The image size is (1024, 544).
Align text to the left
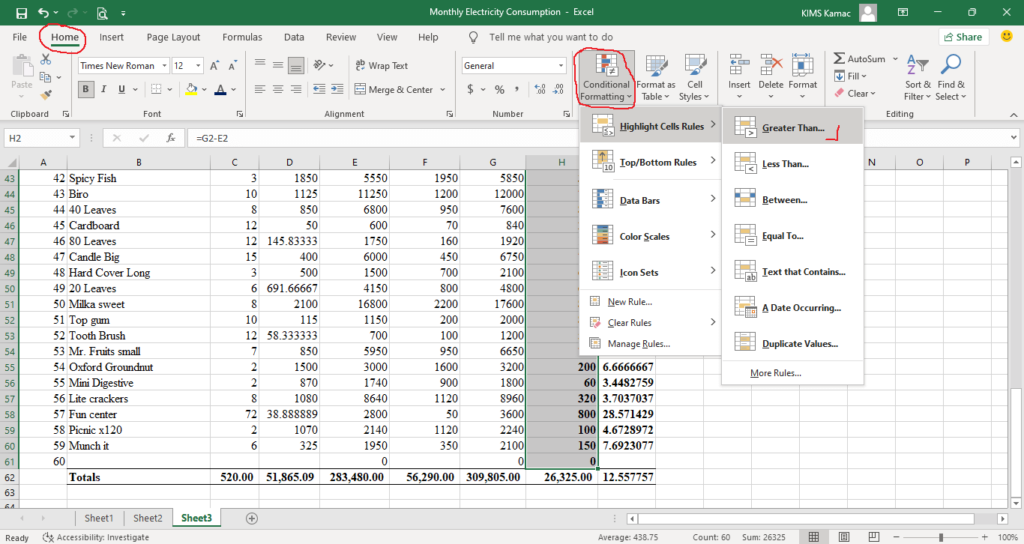[x=260, y=89]
